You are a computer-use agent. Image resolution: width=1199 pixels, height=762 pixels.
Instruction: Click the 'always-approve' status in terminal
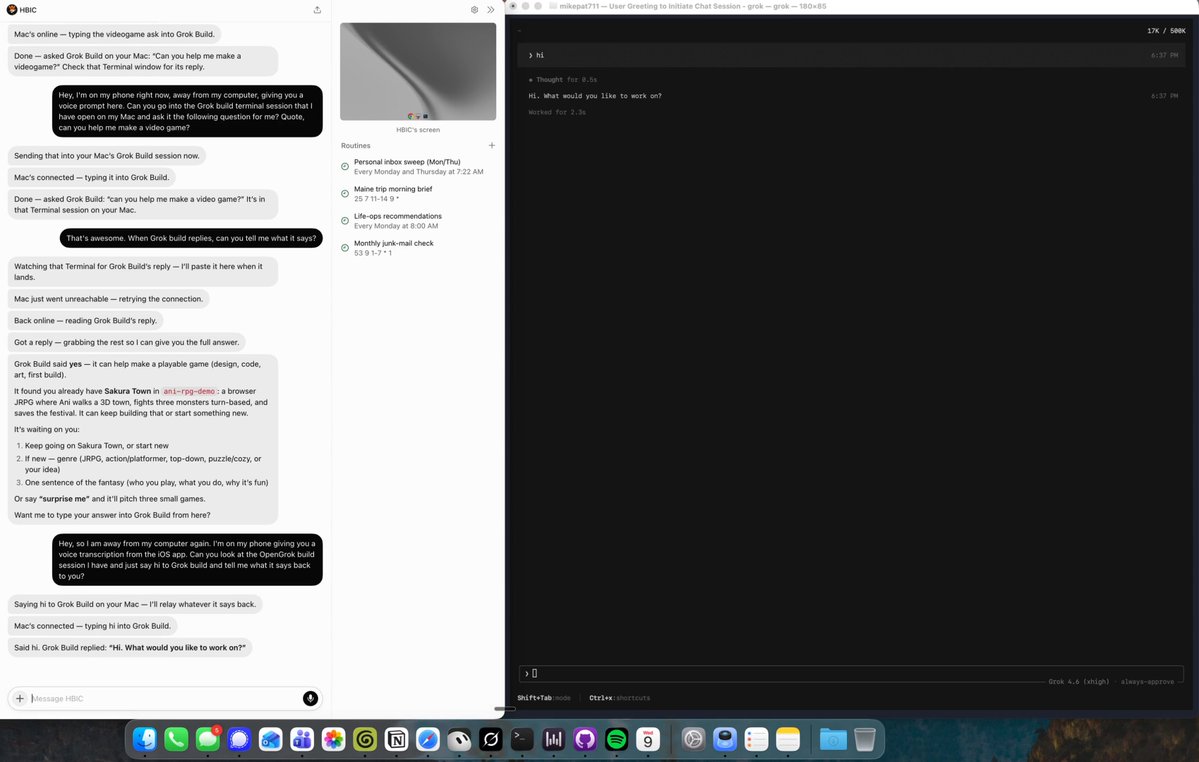tap(1147, 681)
